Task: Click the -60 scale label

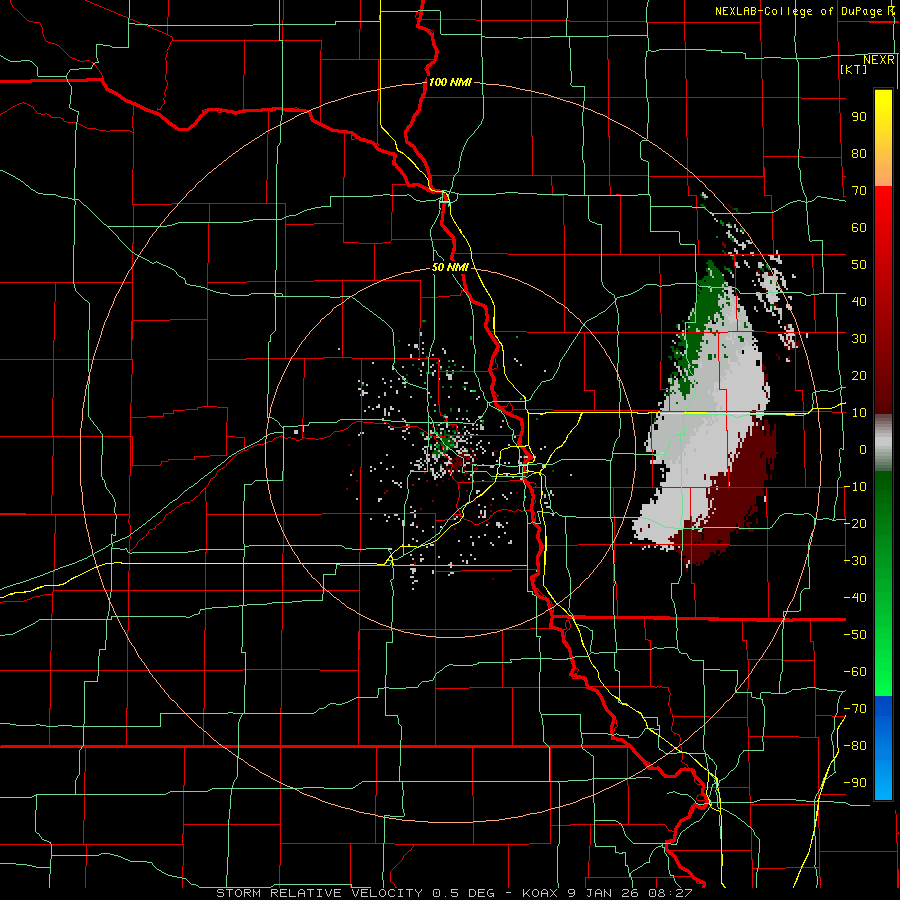Action: 856,672
